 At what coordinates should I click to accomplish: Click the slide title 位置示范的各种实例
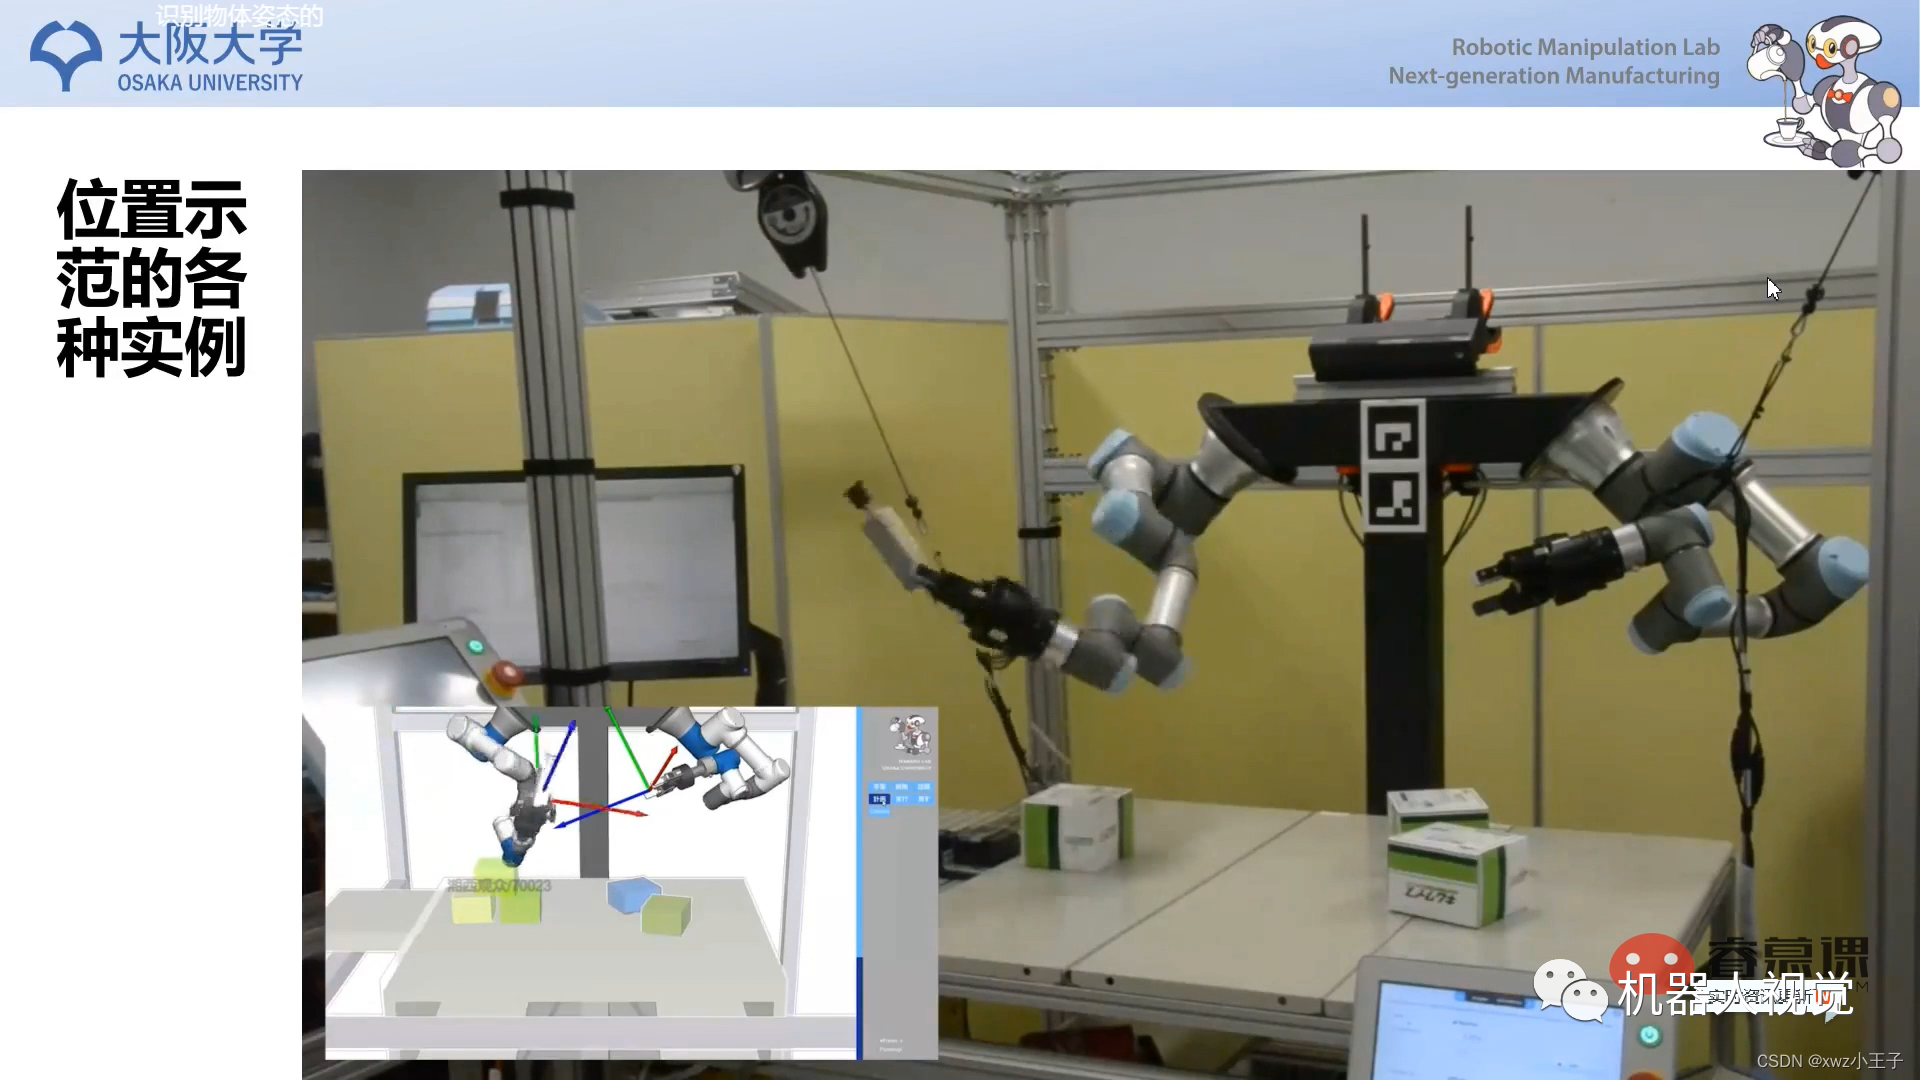[x=152, y=279]
